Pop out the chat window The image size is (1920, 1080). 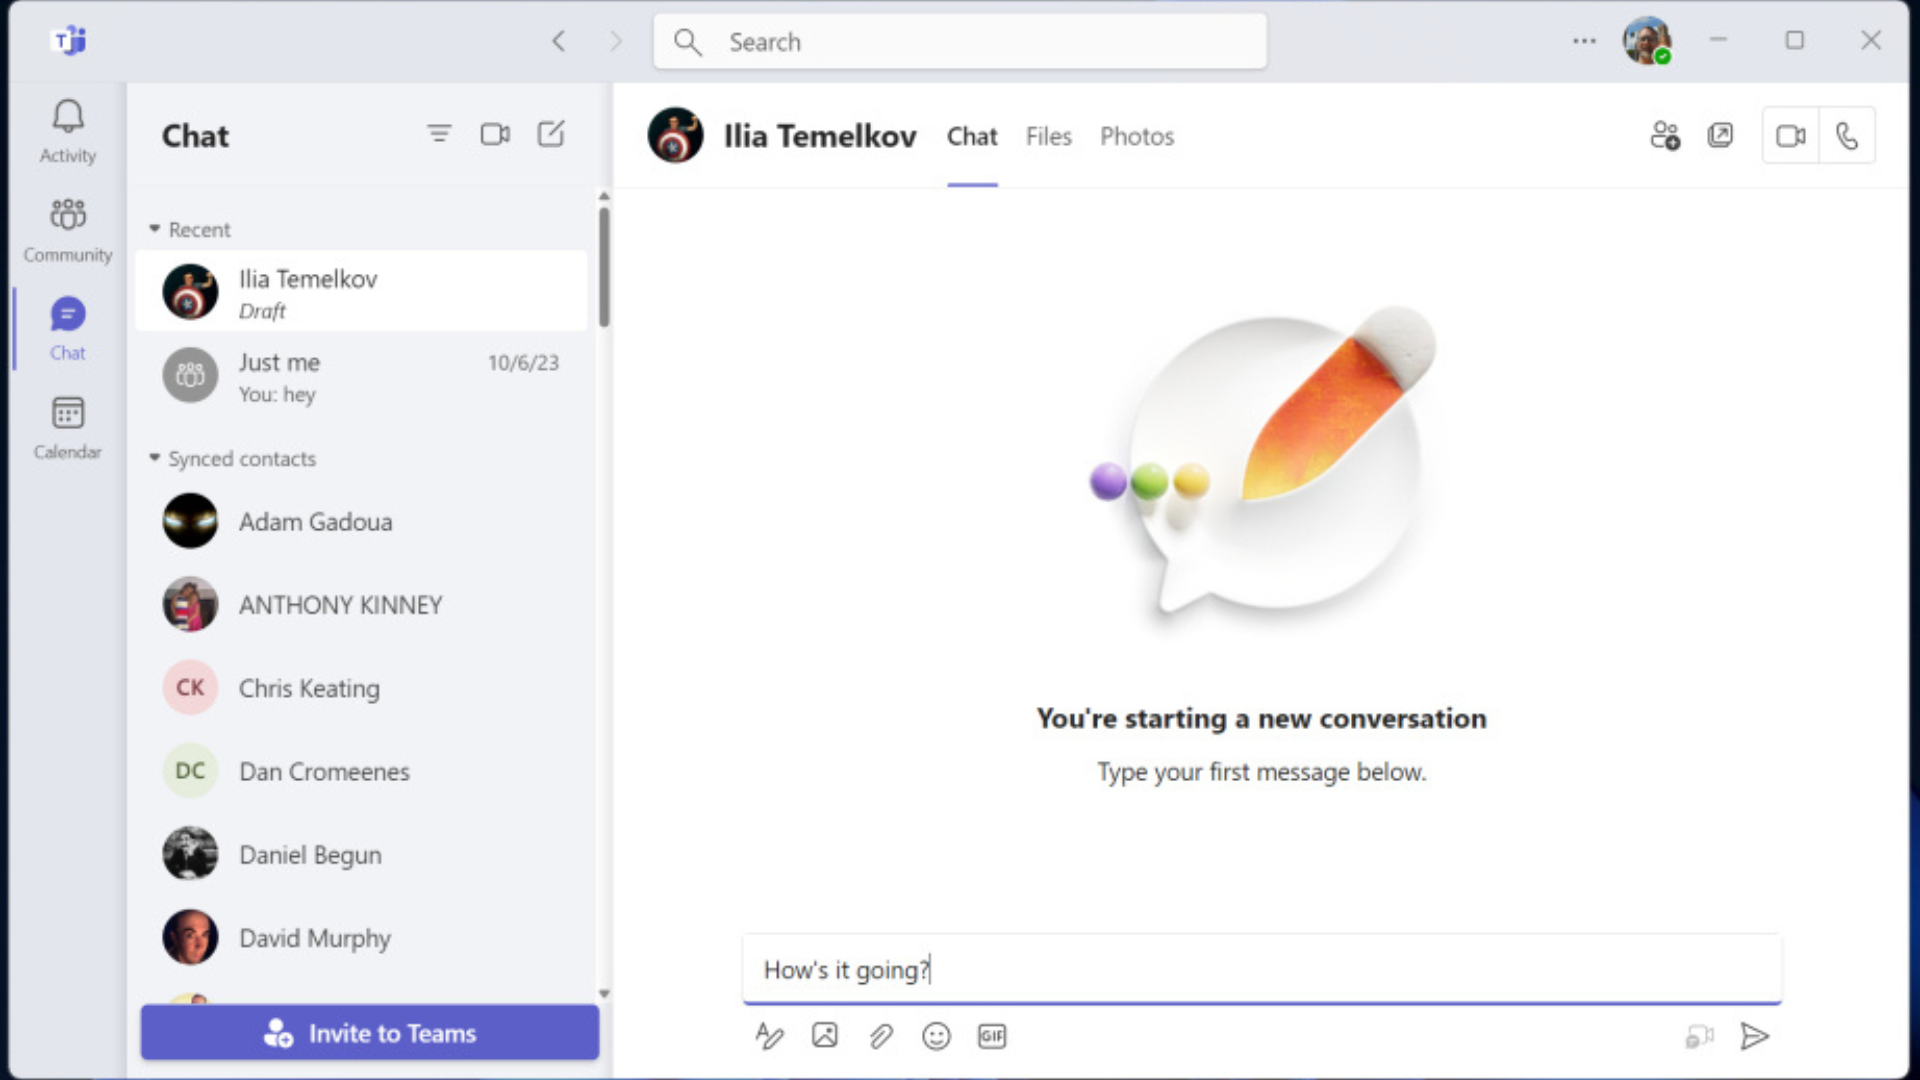pyautogui.click(x=1720, y=136)
